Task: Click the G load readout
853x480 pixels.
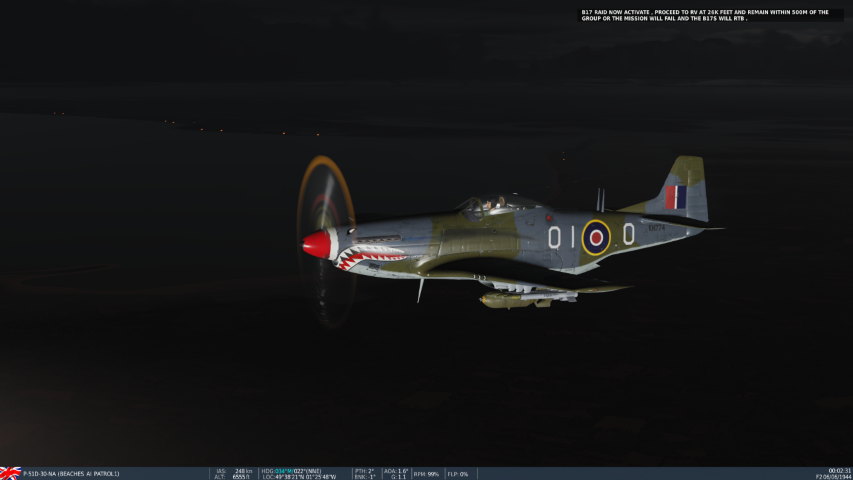Action: (x=396, y=477)
